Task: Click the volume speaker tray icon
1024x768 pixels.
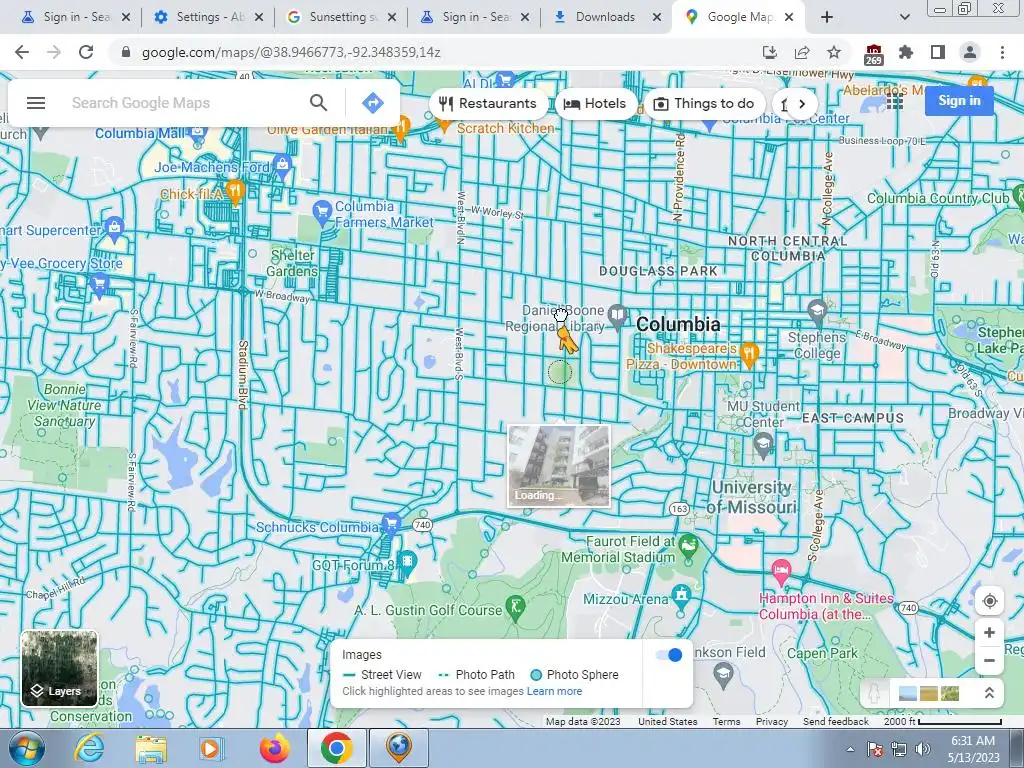Action: 922,748
